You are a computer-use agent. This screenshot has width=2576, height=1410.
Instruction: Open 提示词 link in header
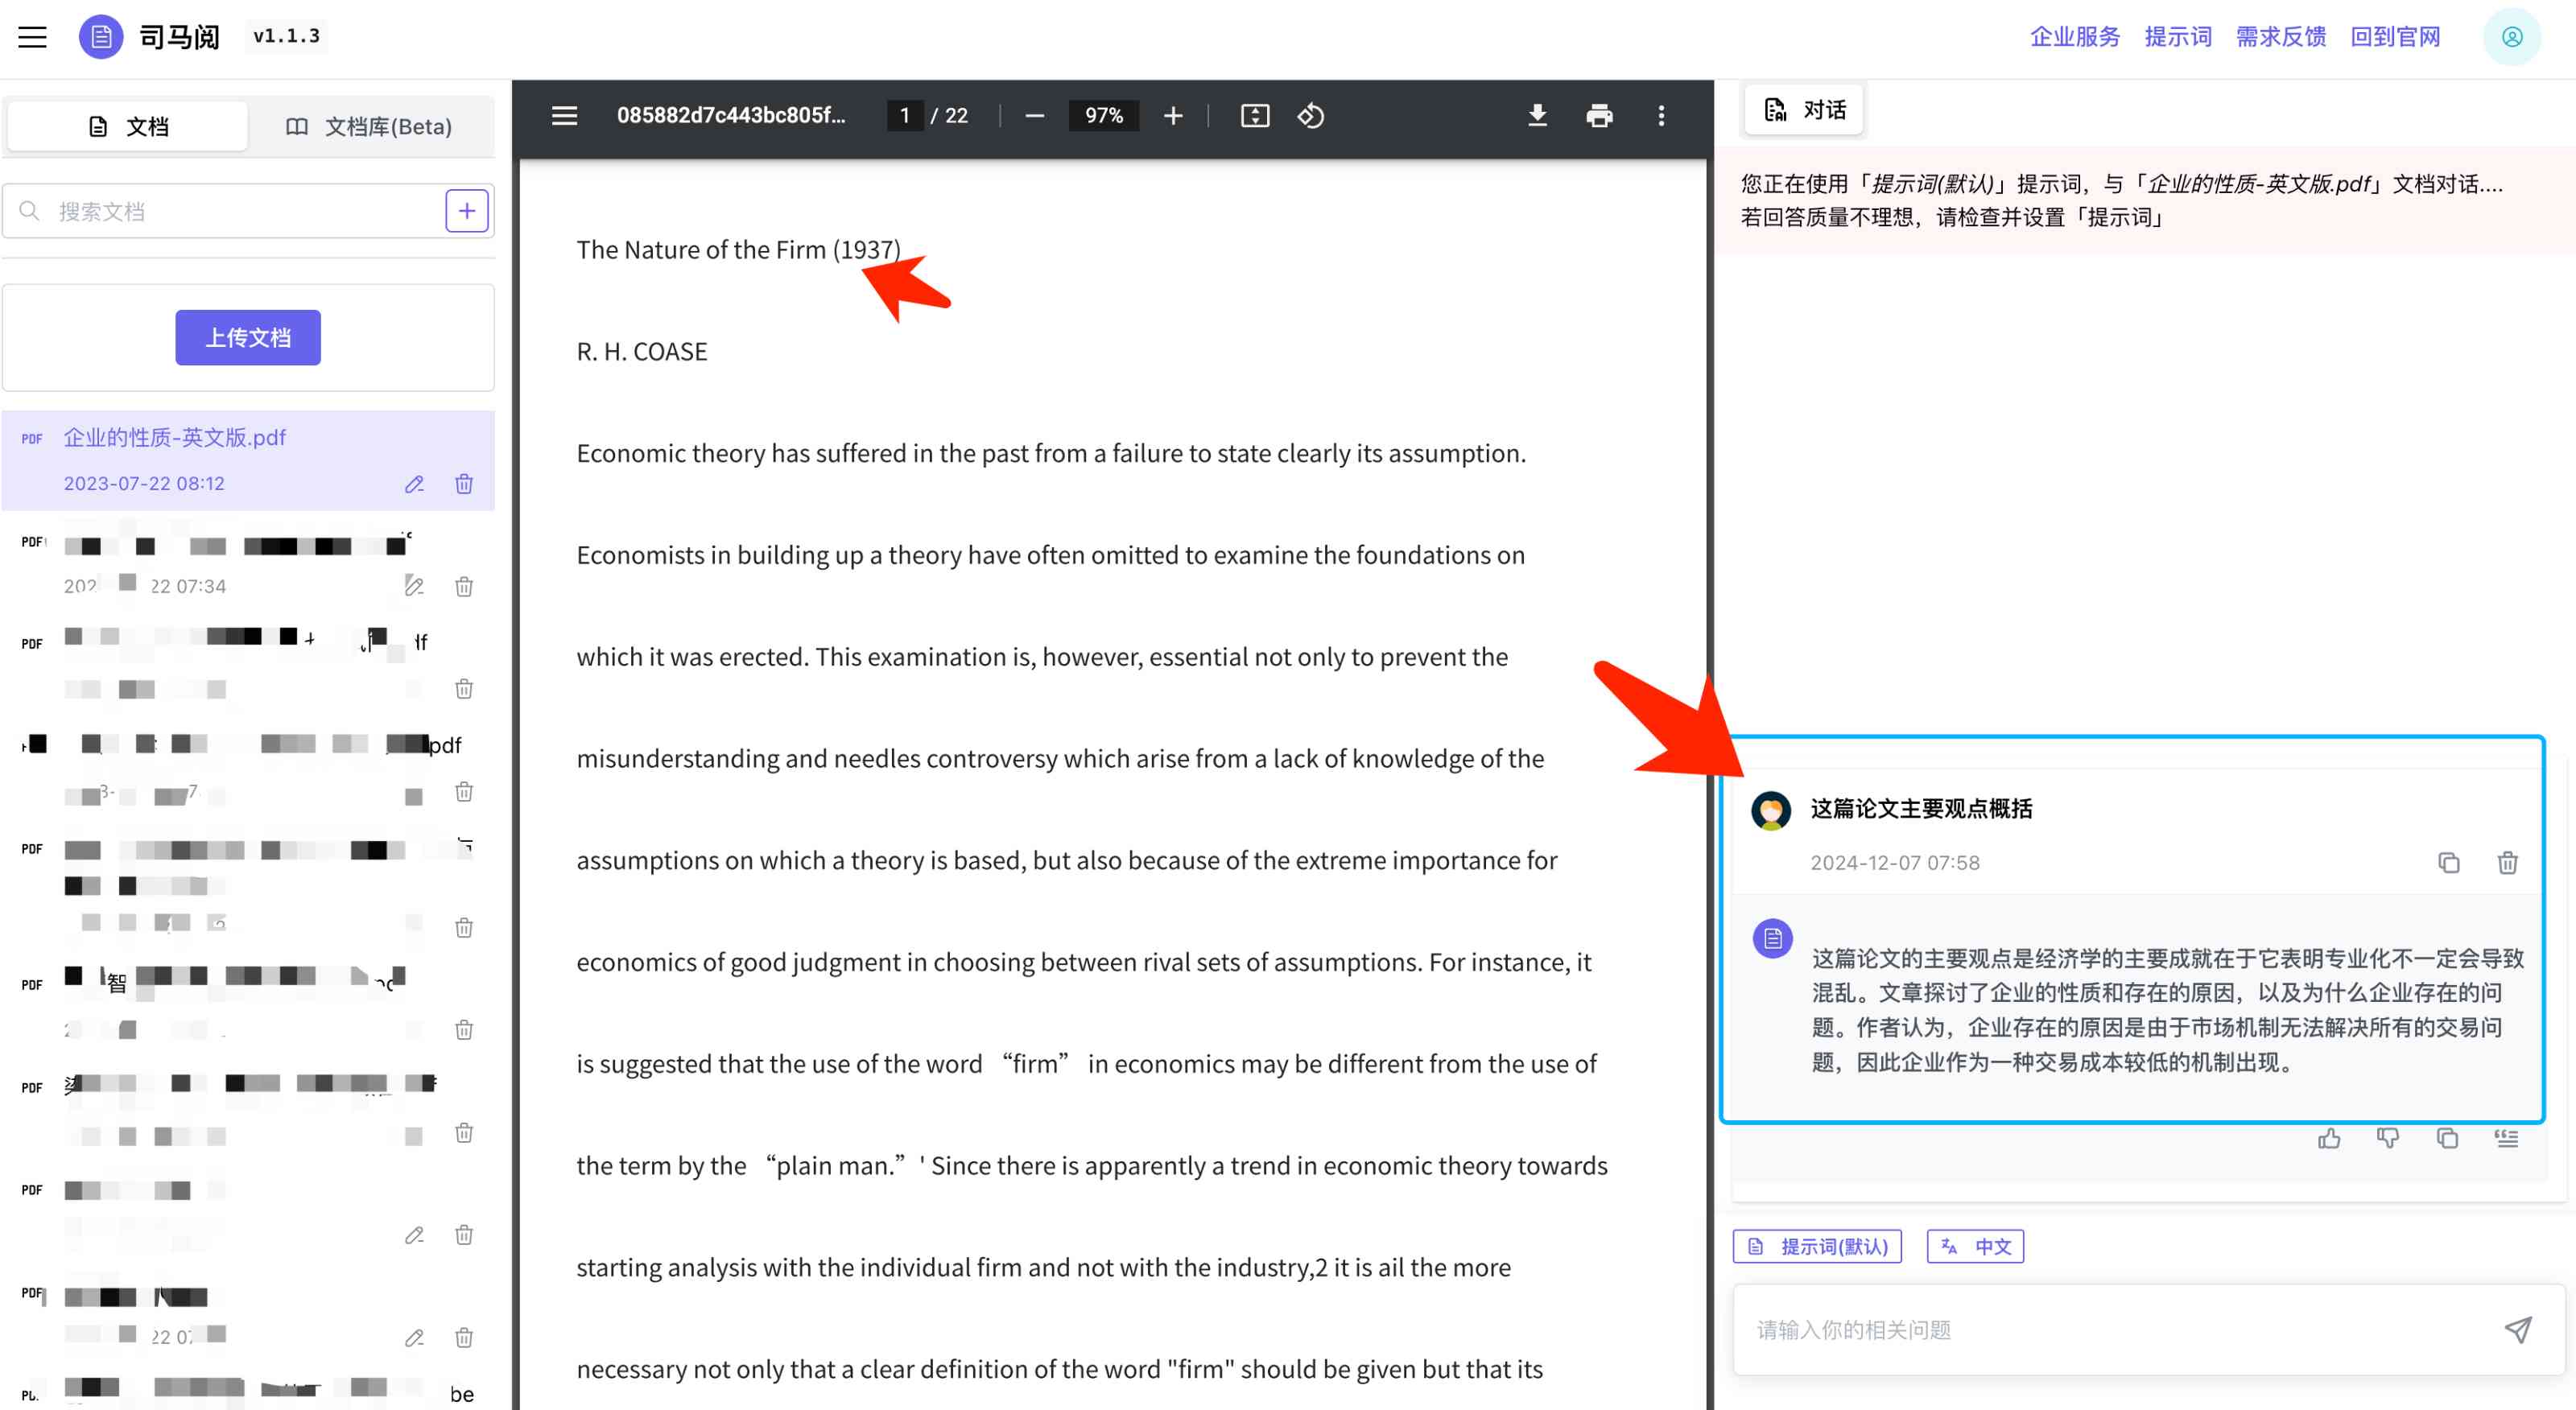click(2178, 37)
